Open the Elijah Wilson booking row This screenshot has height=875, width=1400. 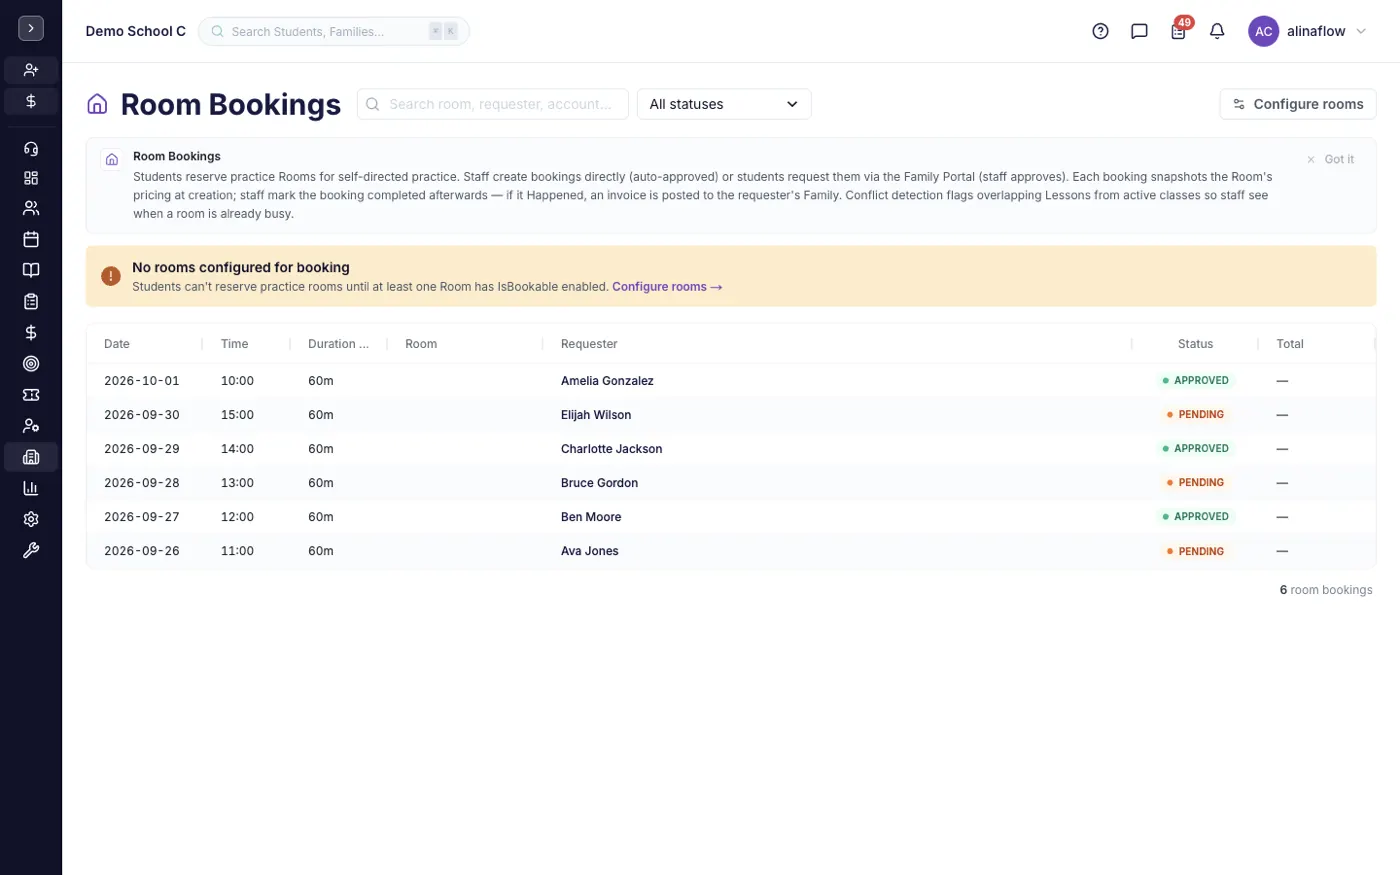[731, 414]
